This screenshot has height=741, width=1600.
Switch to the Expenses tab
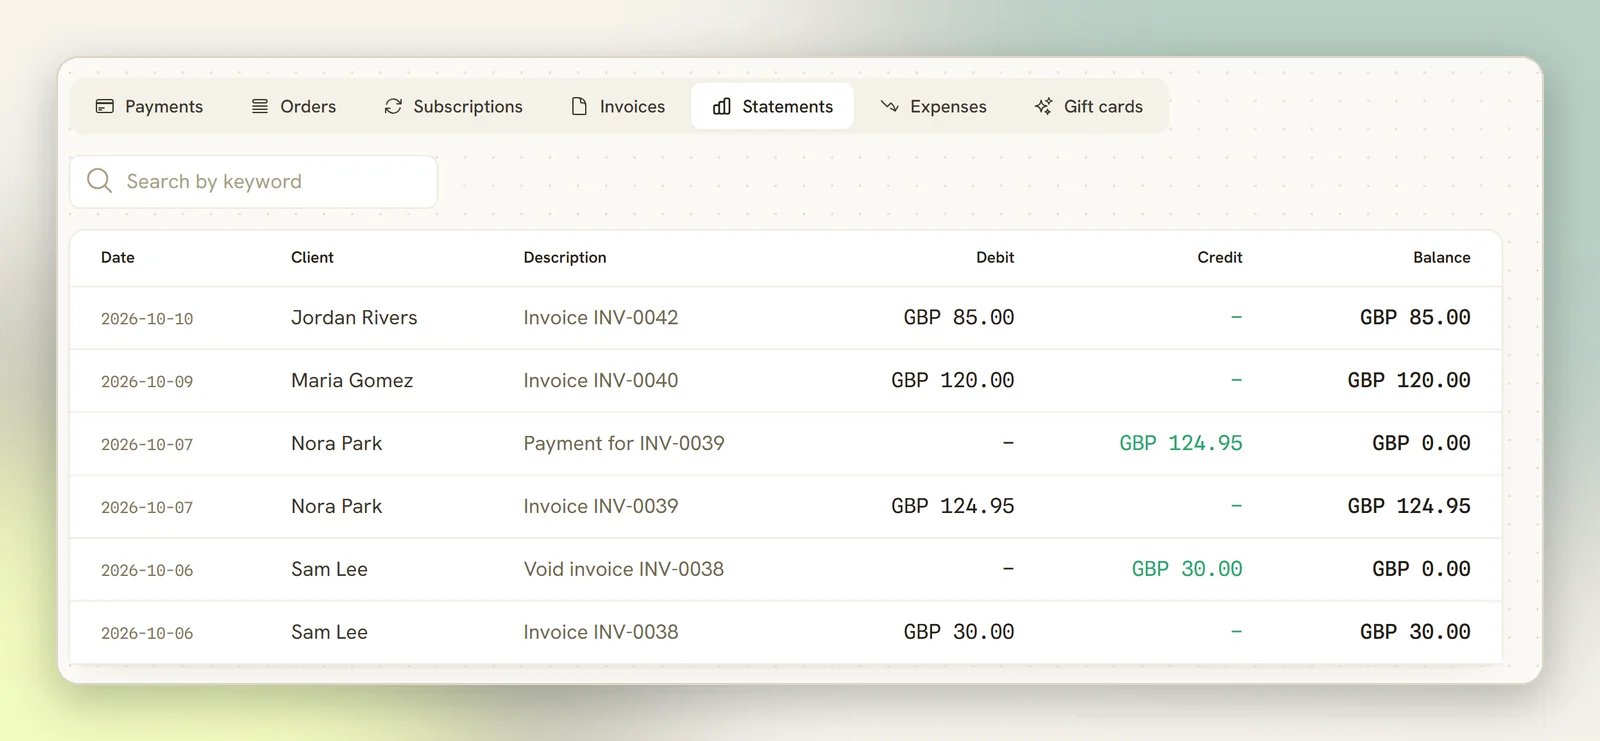tap(934, 106)
